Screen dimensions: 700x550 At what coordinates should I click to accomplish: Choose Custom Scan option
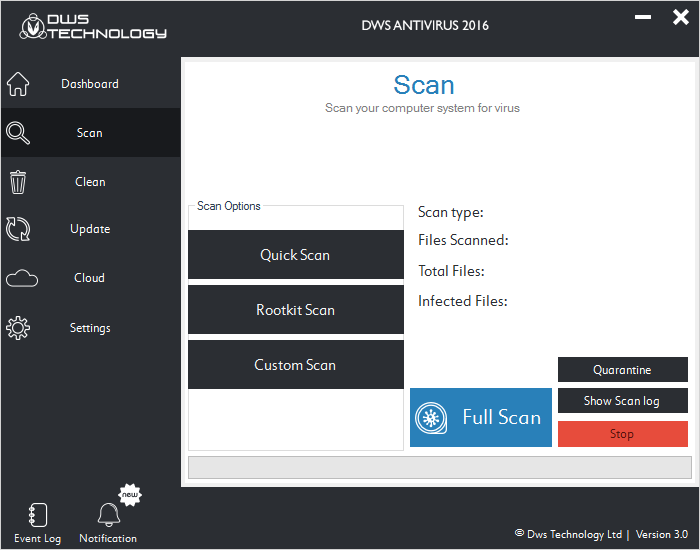pos(296,365)
